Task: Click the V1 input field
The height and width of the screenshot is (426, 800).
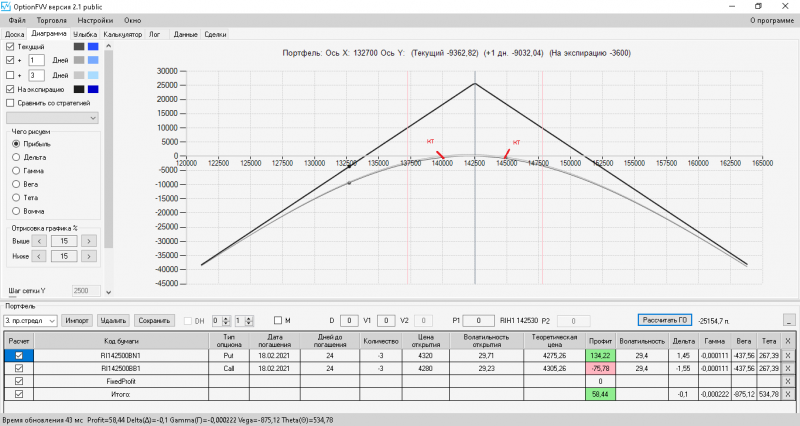Action: pos(386,320)
